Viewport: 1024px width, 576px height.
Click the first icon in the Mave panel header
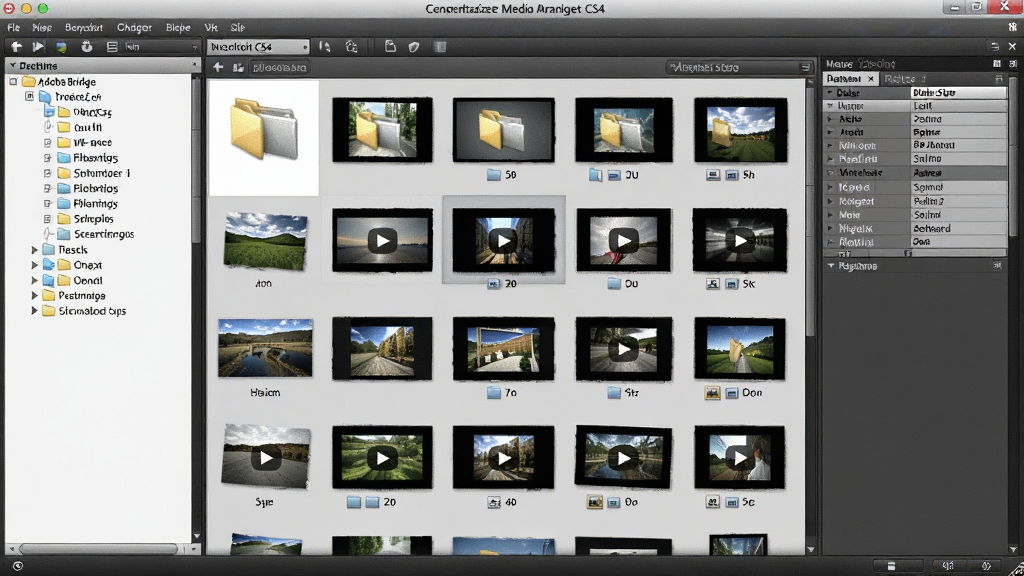point(997,63)
